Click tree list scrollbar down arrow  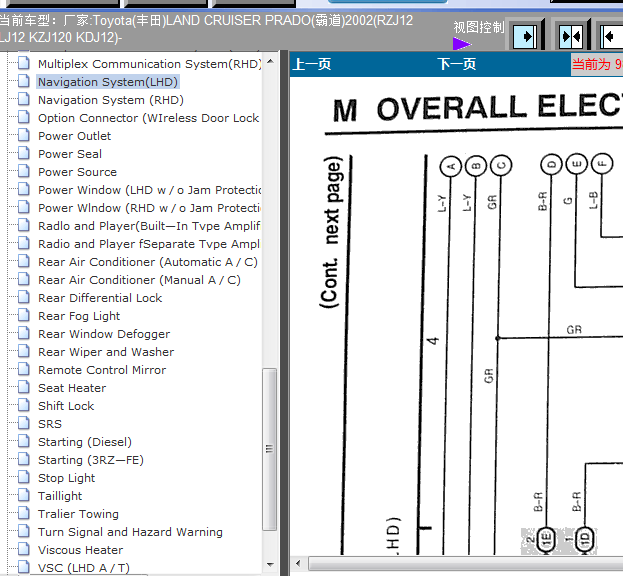[x=271, y=564]
